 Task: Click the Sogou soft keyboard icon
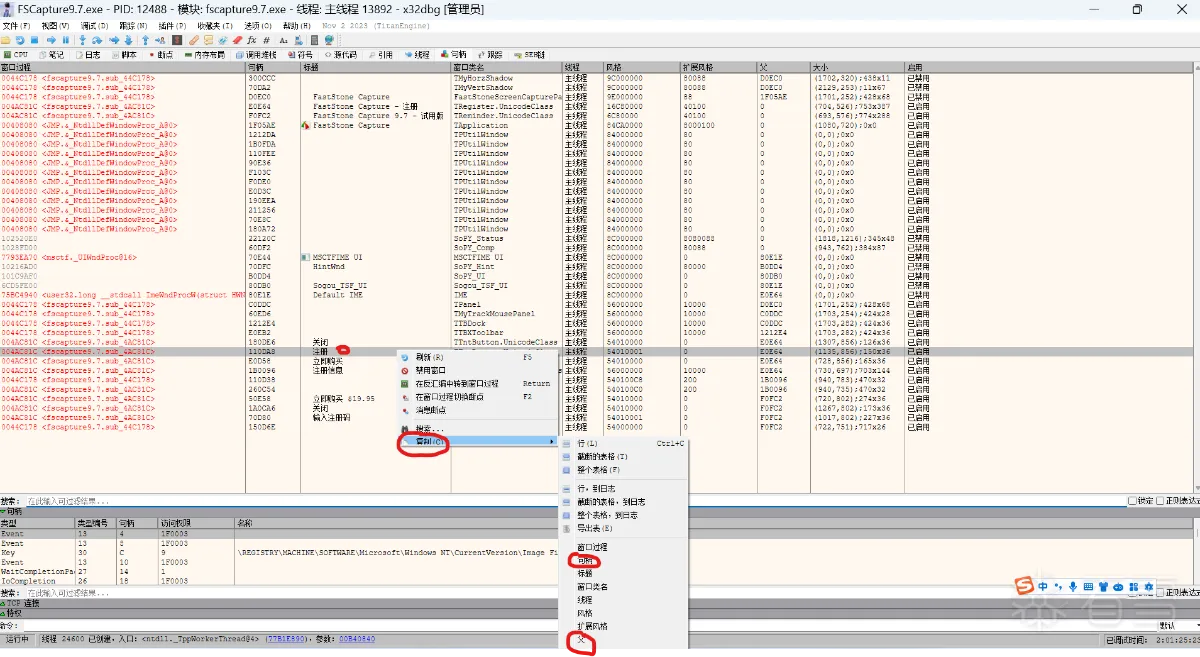[1088, 585]
